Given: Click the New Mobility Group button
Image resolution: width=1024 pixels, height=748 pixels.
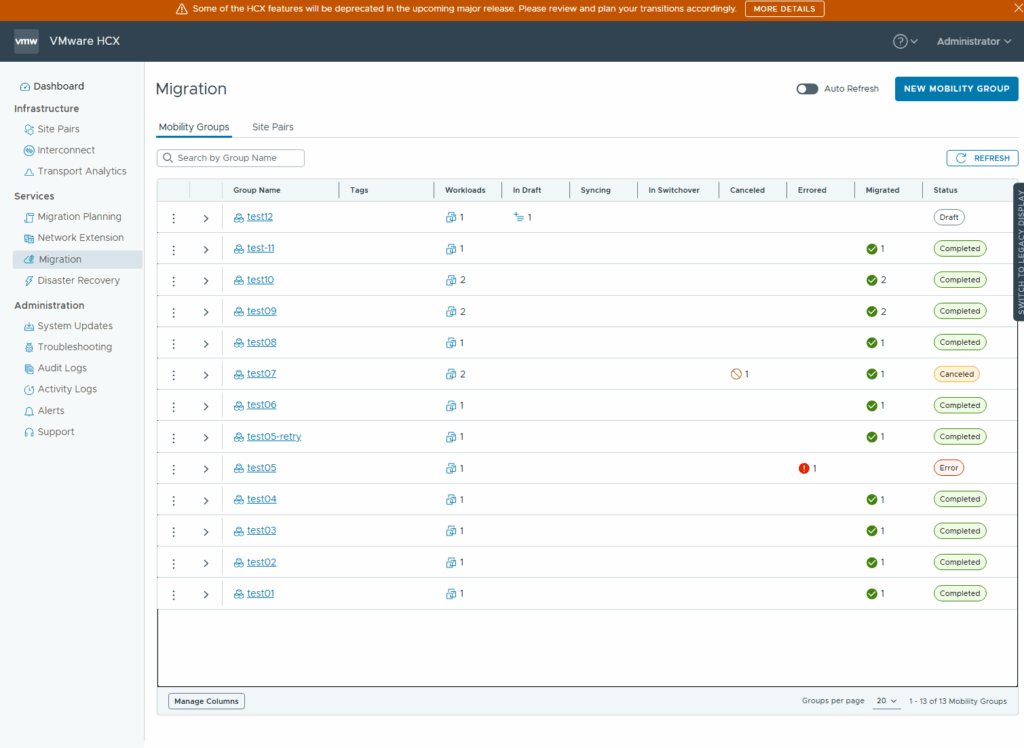Looking at the screenshot, I should click(956, 89).
